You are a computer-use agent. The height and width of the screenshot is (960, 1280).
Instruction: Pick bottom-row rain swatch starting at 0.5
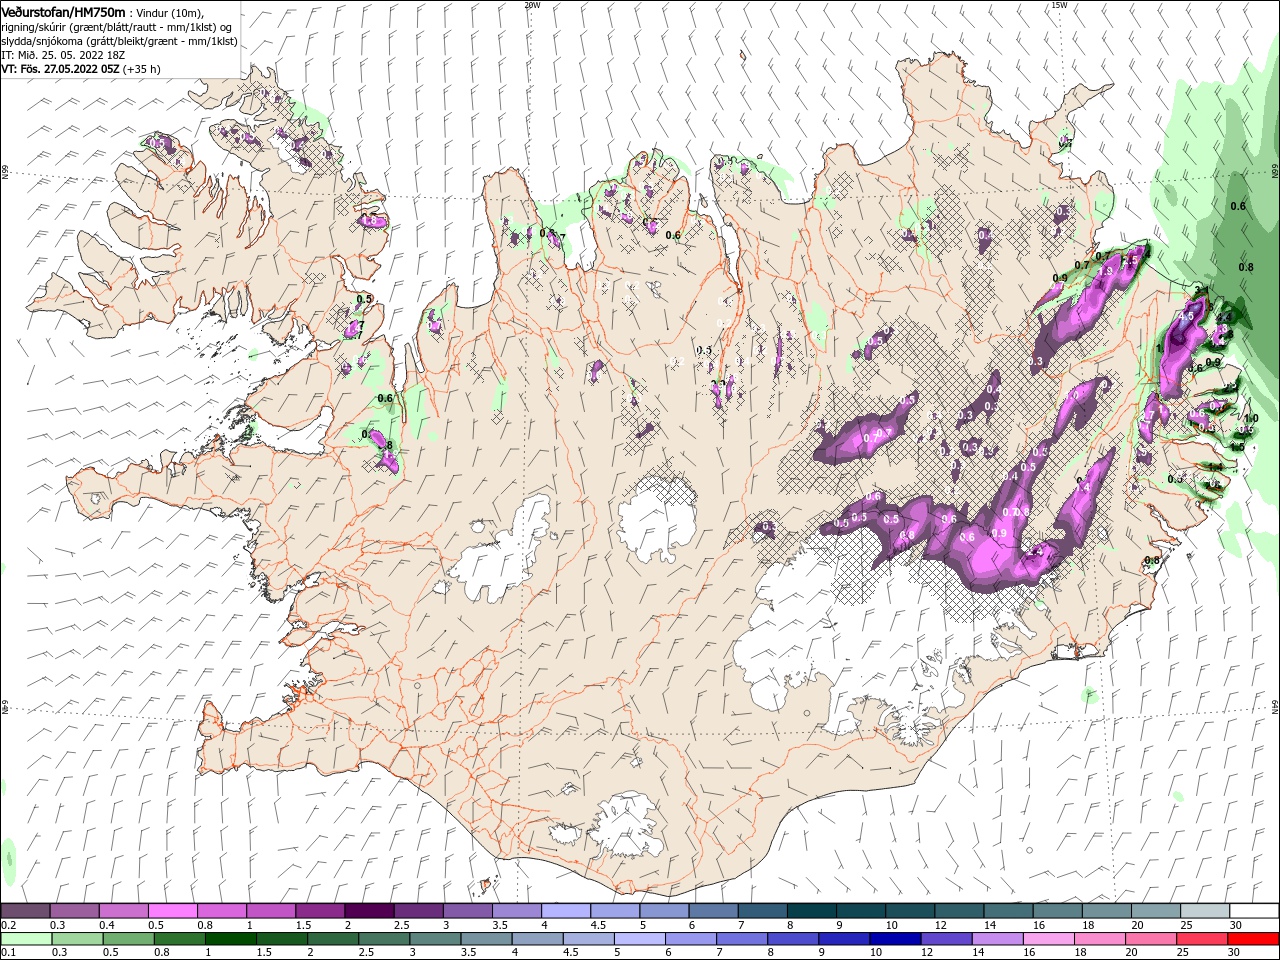pyautogui.click(x=127, y=939)
